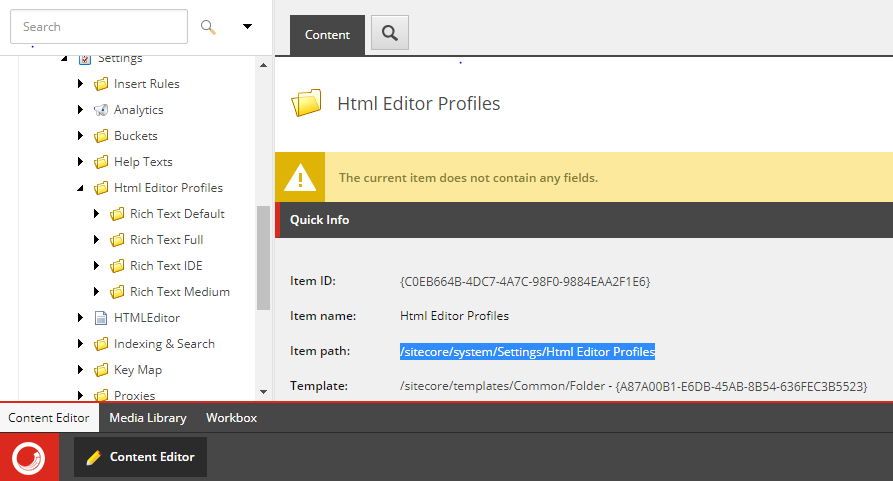Click the highlighted item path value
The height and width of the screenshot is (481, 893).
pos(527,352)
